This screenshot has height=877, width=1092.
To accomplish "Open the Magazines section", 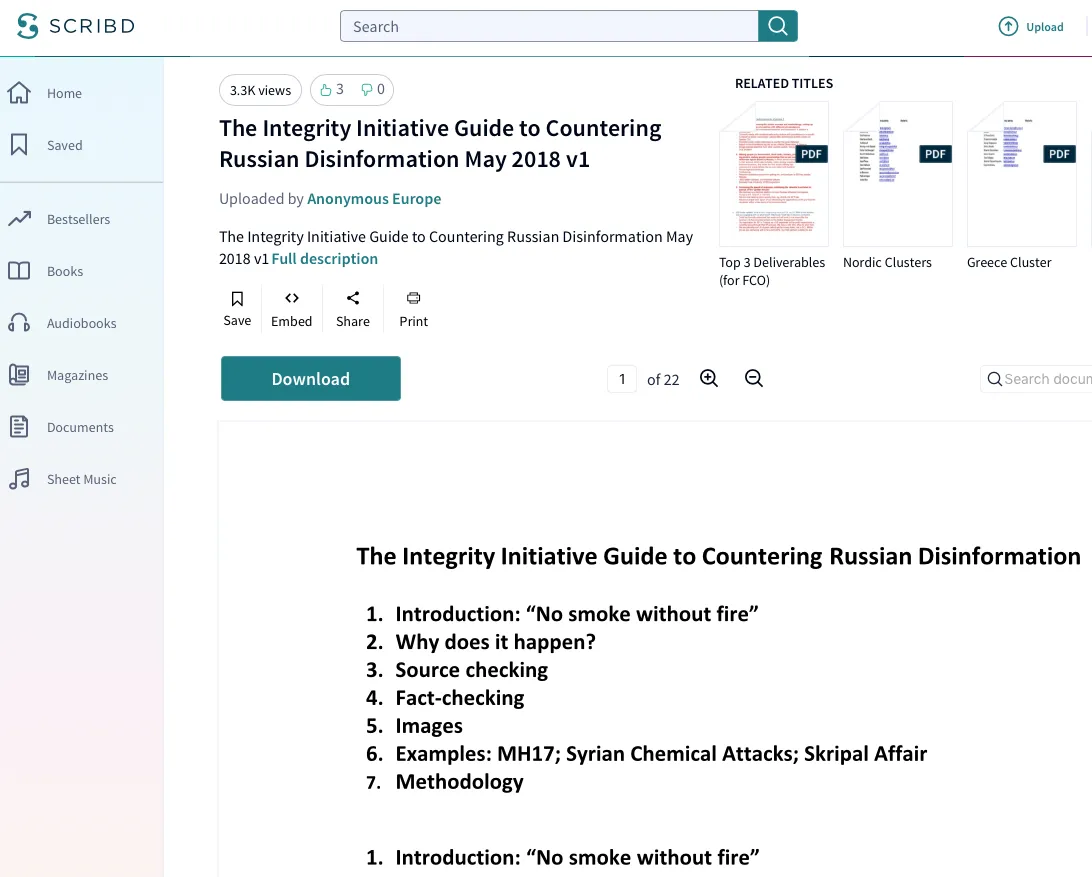I will coord(77,375).
